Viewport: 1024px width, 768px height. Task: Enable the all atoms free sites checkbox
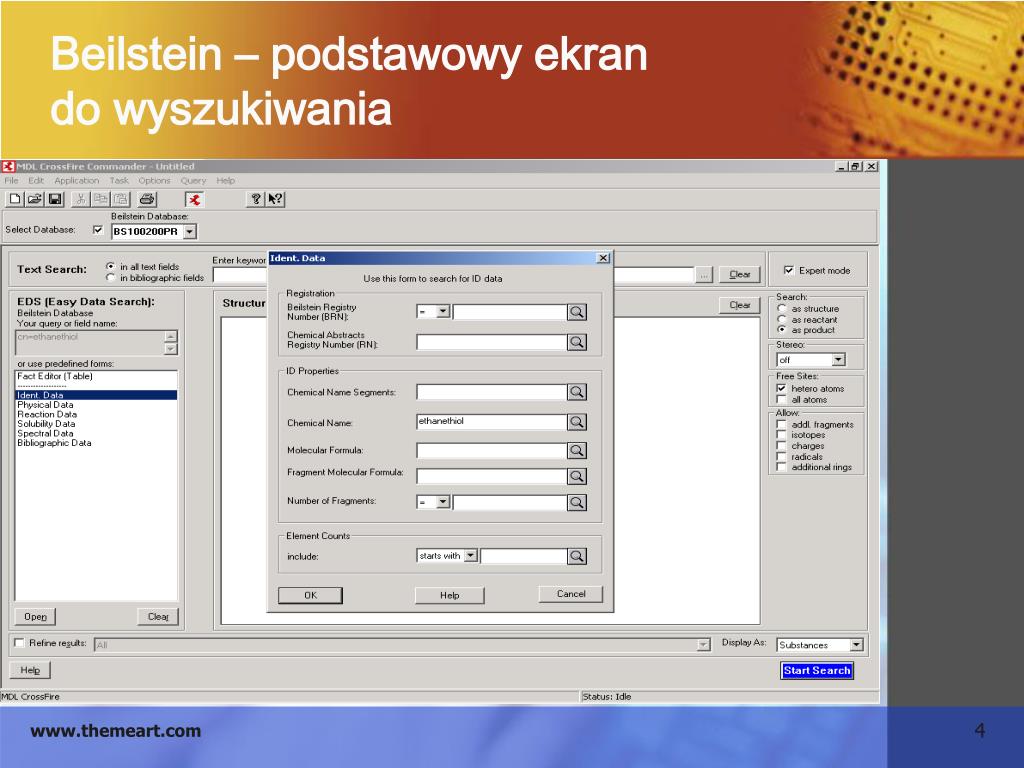click(x=781, y=399)
